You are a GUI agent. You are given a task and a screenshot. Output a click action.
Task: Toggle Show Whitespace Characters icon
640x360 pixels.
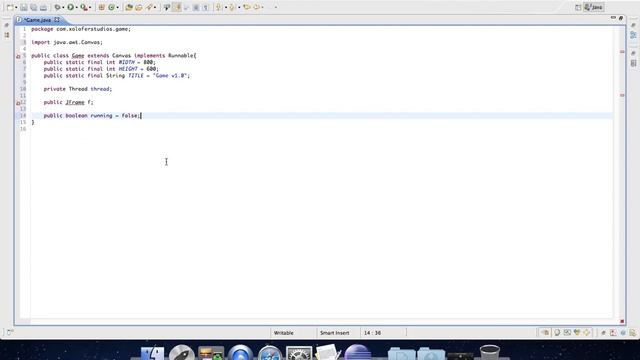pyautogui.click(x=206, y=7)
